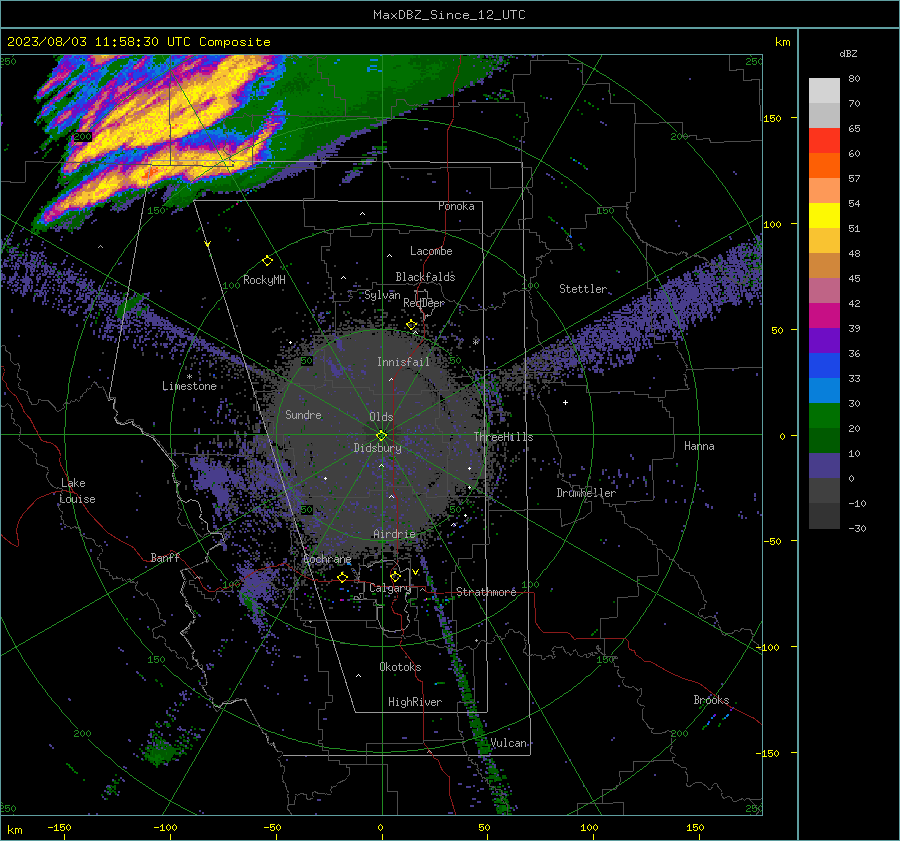Pick the bright green 20-30 dBZ swatch
The height and width of the screenshot is (841, 900).
coord(824,416)
